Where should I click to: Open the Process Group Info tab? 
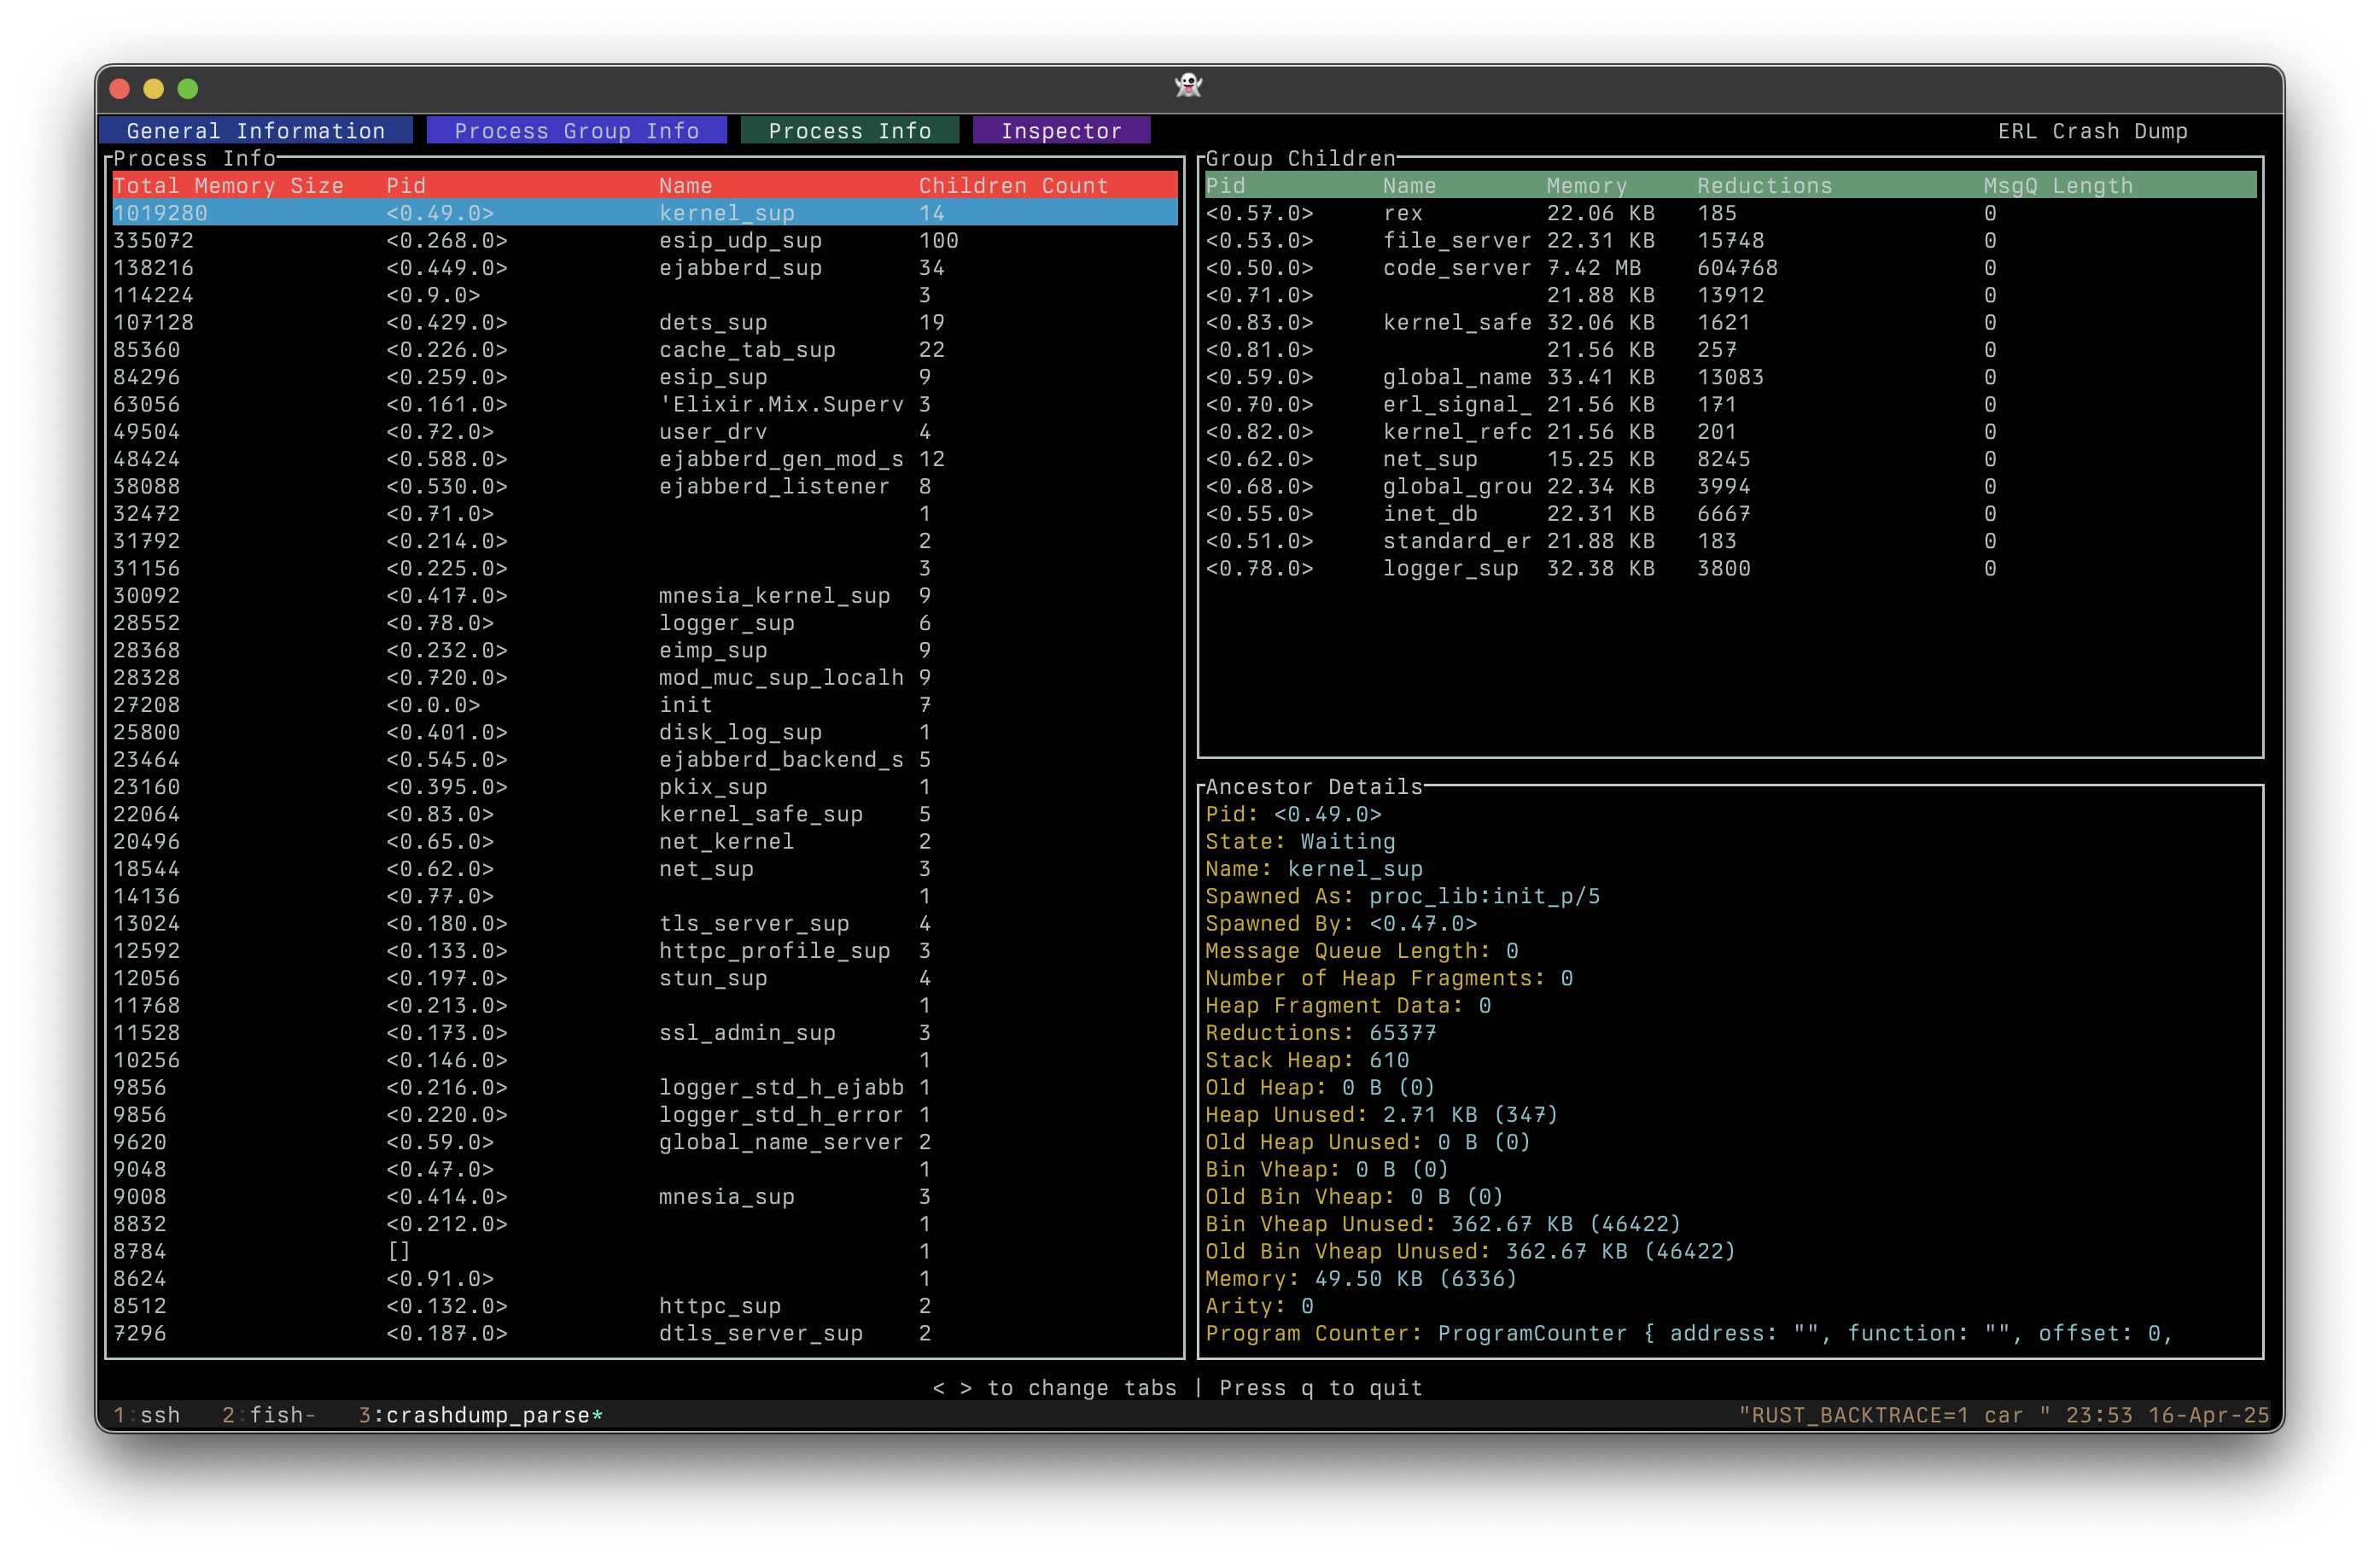[576, 131]
